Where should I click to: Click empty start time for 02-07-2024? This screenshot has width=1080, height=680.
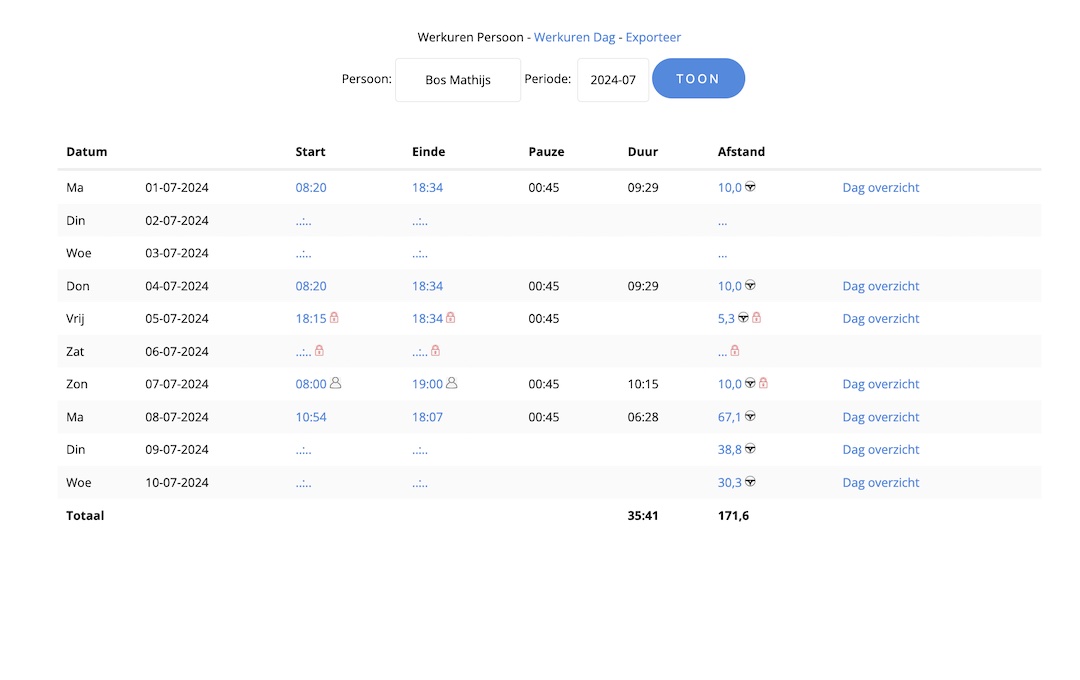(303, 221)
